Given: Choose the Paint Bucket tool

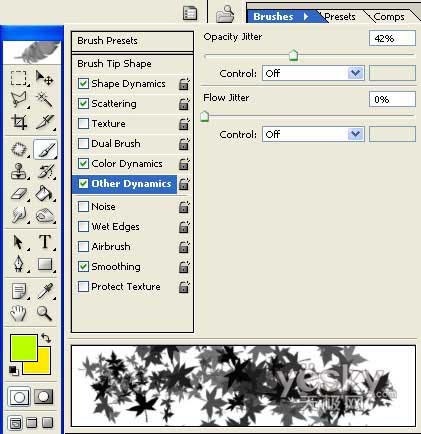Looking at the screenshot, I should 45,193.
